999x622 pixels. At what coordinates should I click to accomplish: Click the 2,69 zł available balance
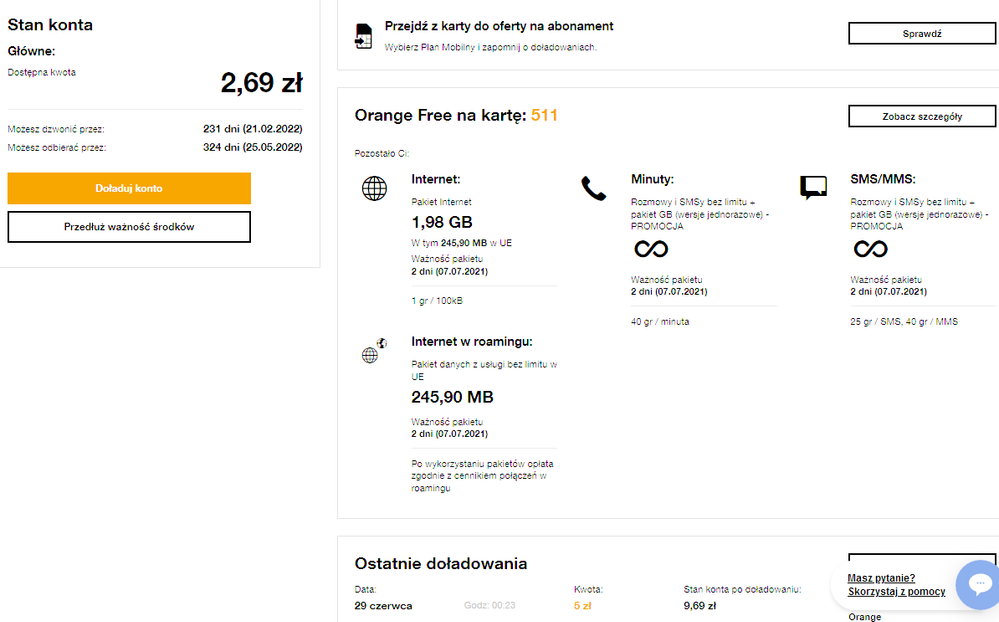pos(261,83)
